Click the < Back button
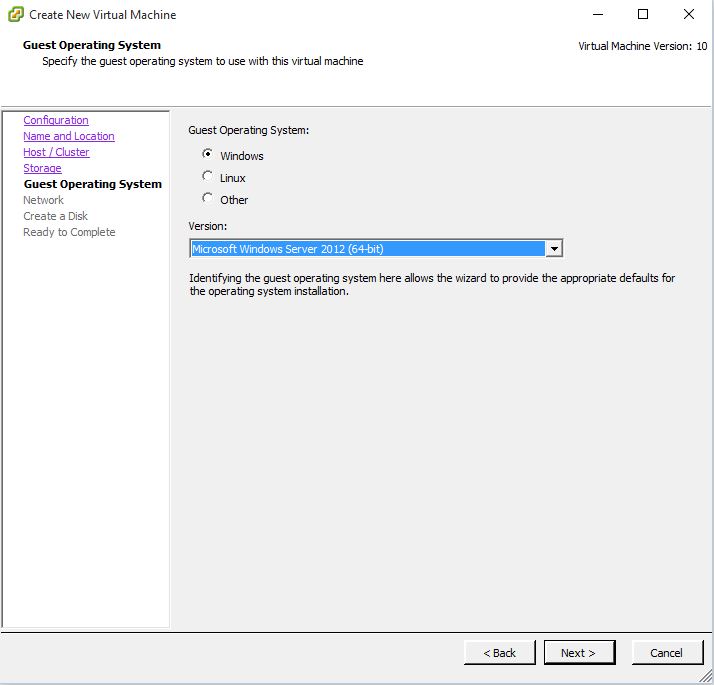The image size is (714, 685). pos(500,653)
